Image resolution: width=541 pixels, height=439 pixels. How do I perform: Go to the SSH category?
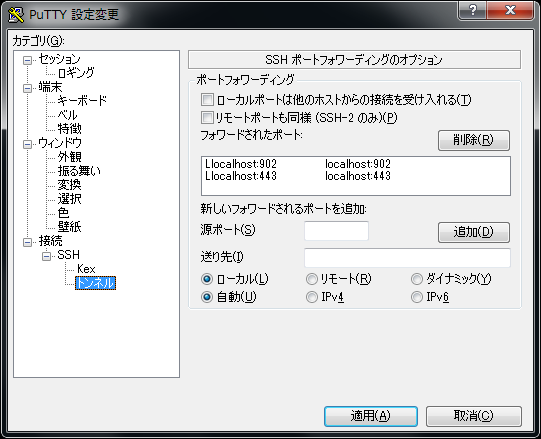tap(69, 255)
